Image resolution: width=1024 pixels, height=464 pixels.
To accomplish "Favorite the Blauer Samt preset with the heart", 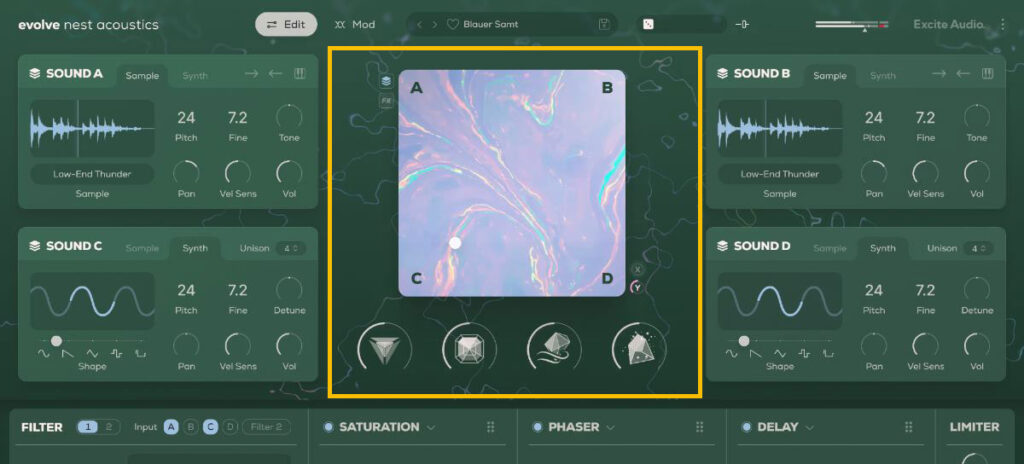I will [x=453, y=25].
